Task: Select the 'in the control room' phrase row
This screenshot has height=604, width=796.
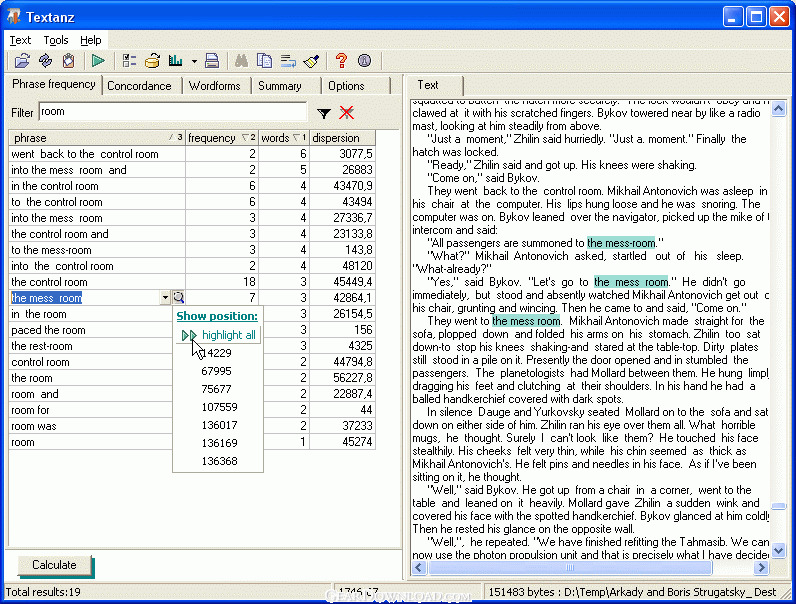Action: (x=192, y=186)
